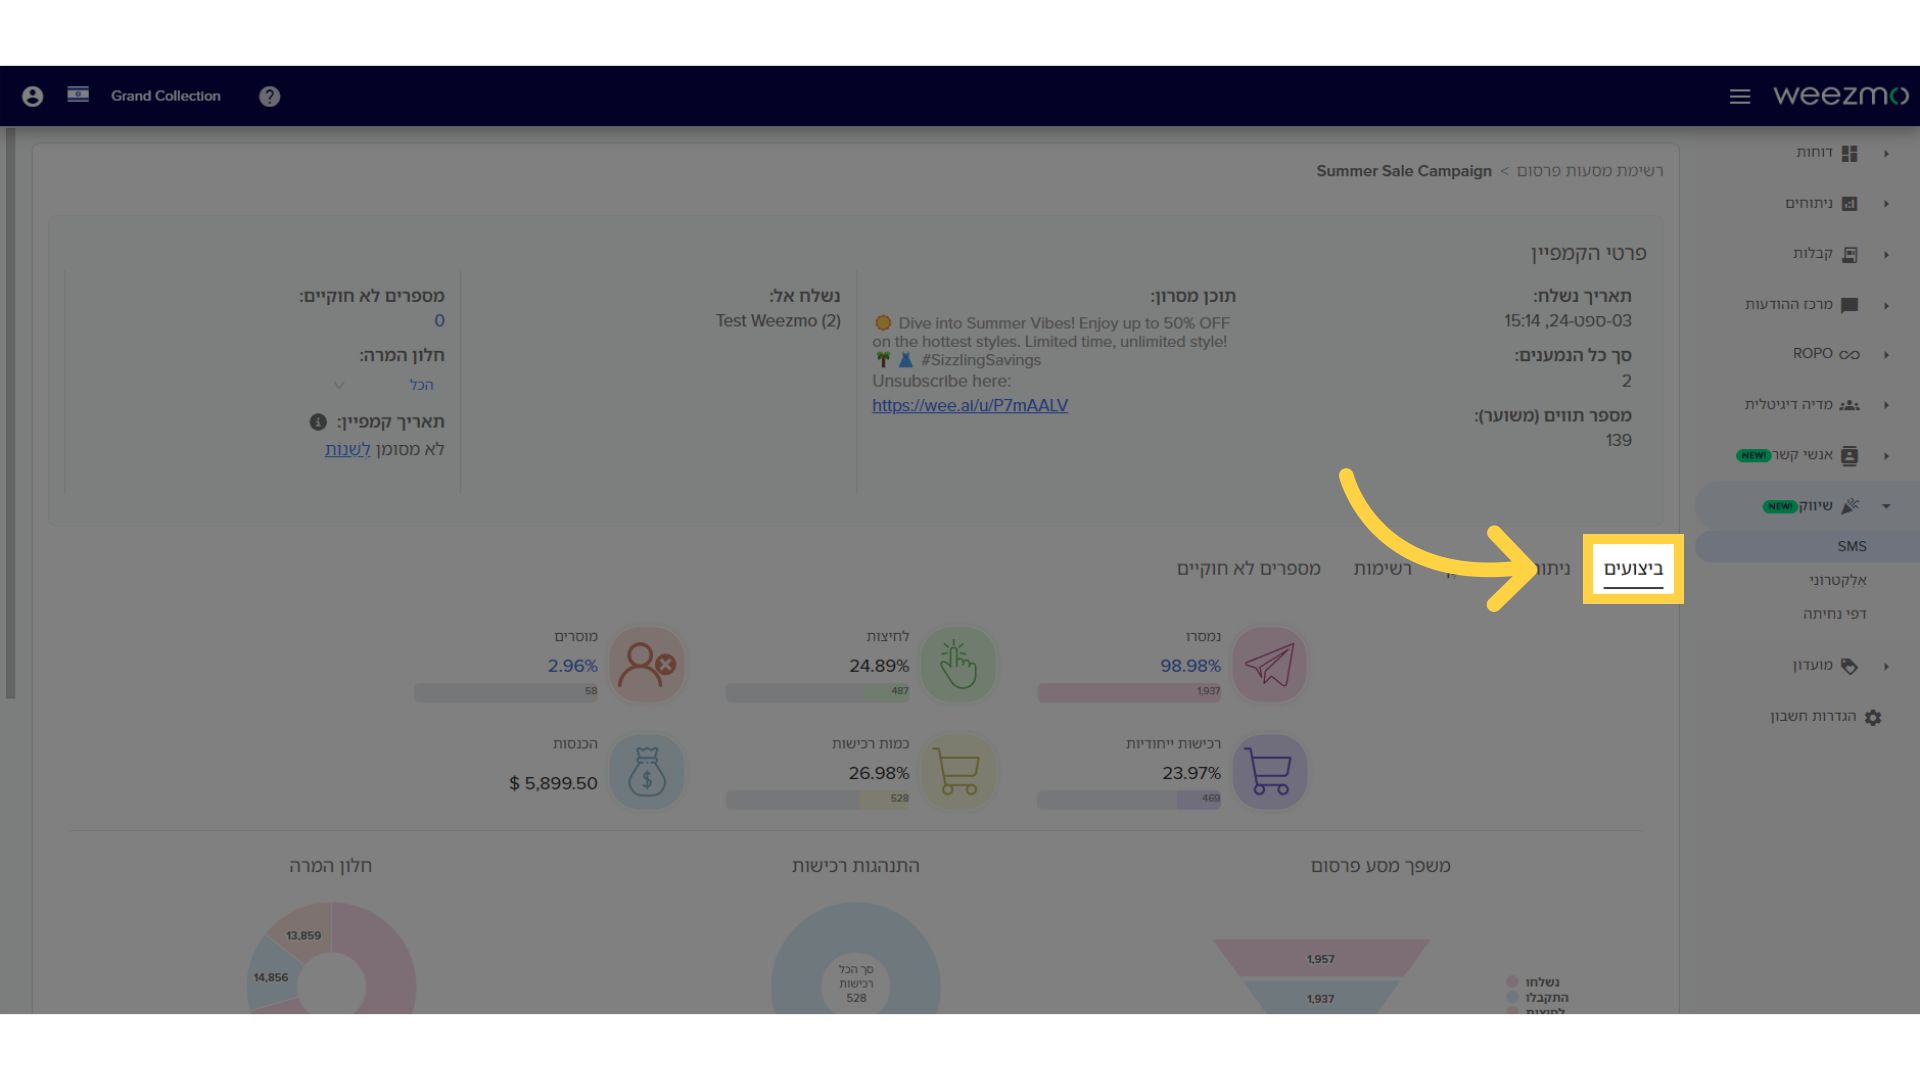The image size is (1920, 1080).
Task: Click the כמות רכישות progress bar showing 528
Action: 817,799
